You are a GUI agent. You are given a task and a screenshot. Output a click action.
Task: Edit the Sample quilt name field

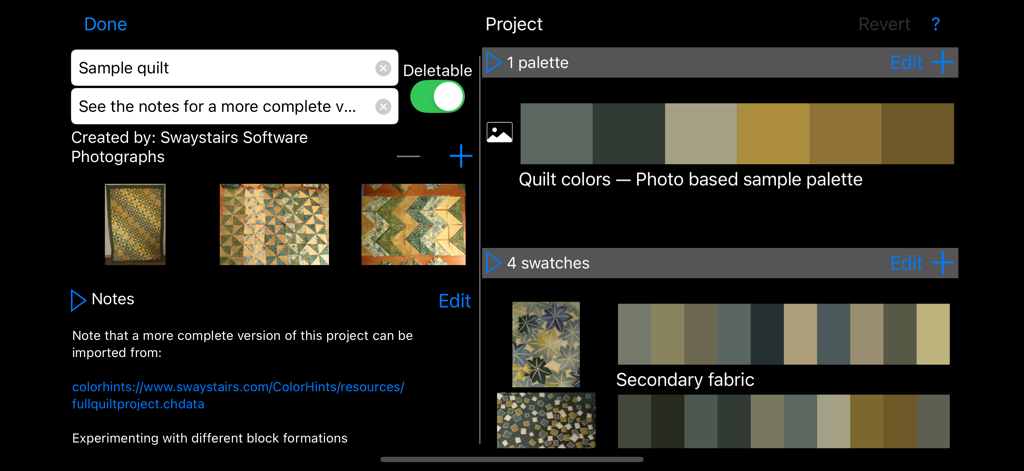tap(234, 68)
